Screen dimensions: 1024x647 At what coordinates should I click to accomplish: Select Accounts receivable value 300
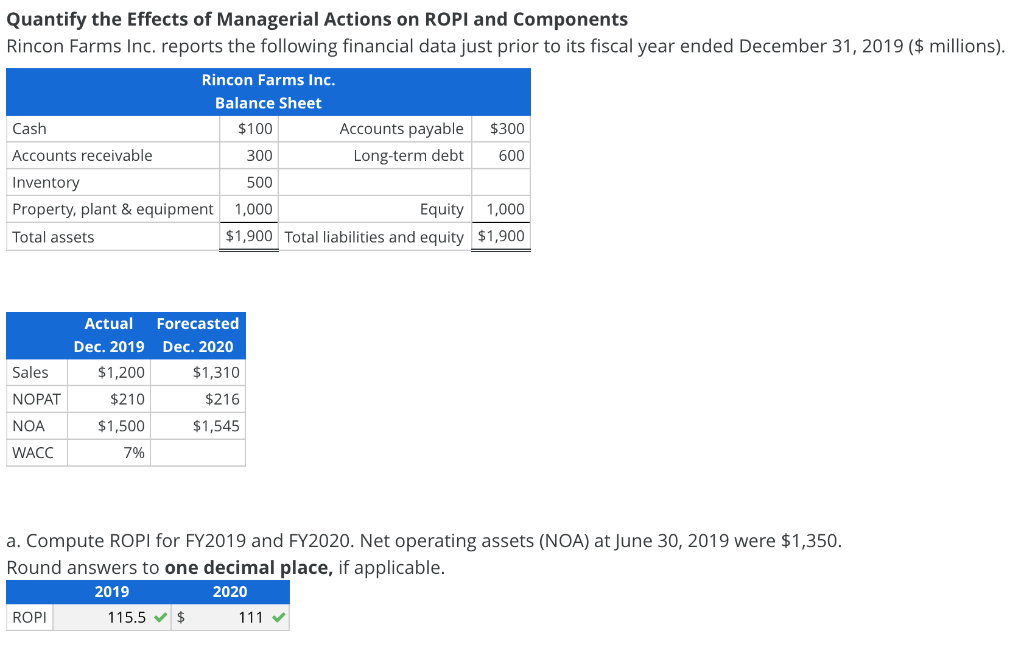pos(249,155)
